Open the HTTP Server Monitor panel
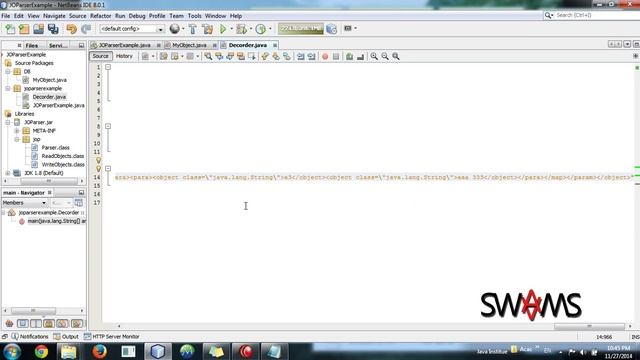Screen dimensions: 640x360 (x=111, y=337)
